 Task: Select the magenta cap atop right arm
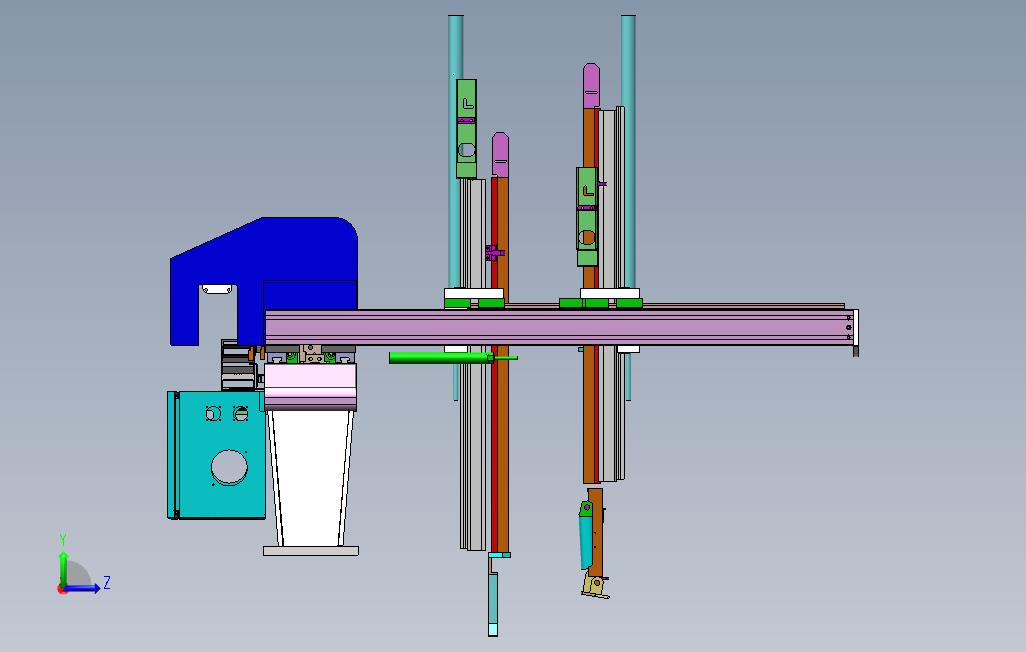pos(592,86)
